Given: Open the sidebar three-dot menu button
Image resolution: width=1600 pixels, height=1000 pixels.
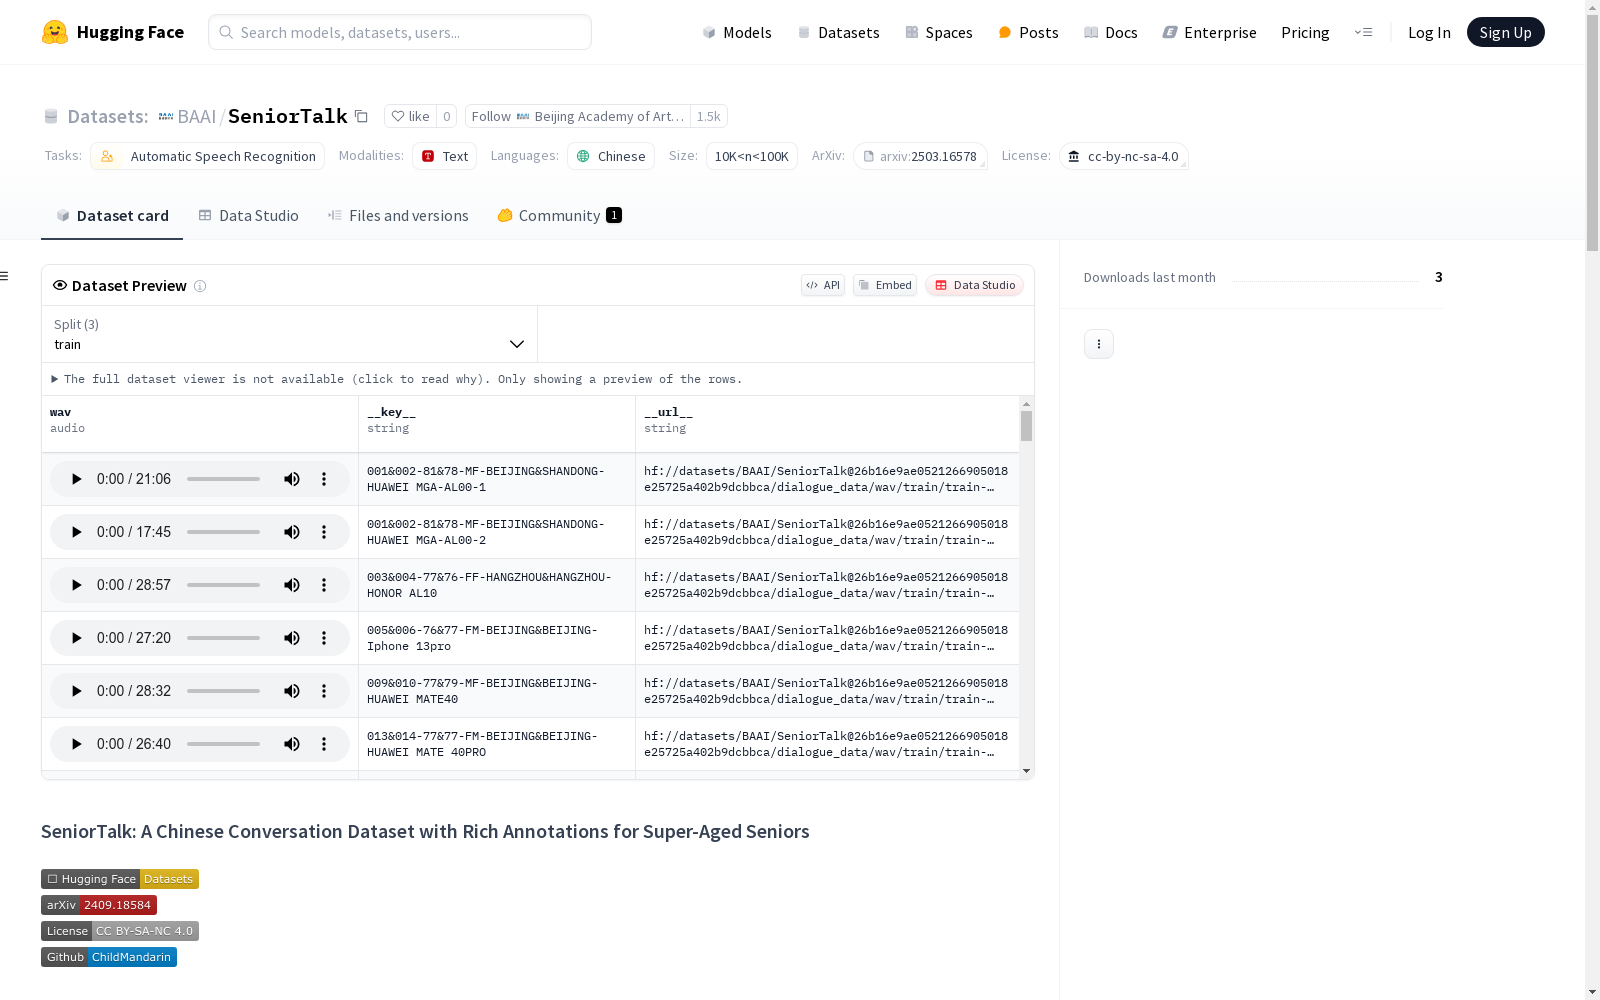Looking at the screenshot, I should pos(1099,344).
